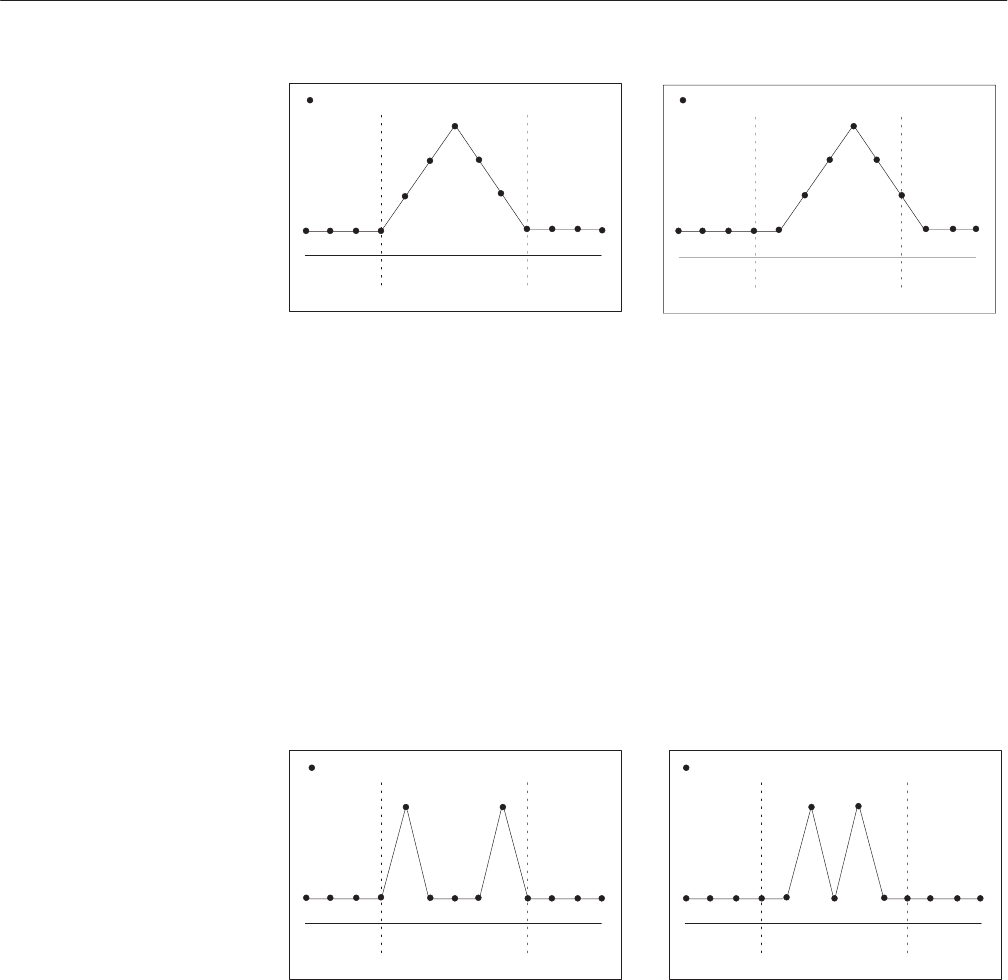
Task: Select the first peak in the bottom-left graph
Action: (x=406, y=806)
